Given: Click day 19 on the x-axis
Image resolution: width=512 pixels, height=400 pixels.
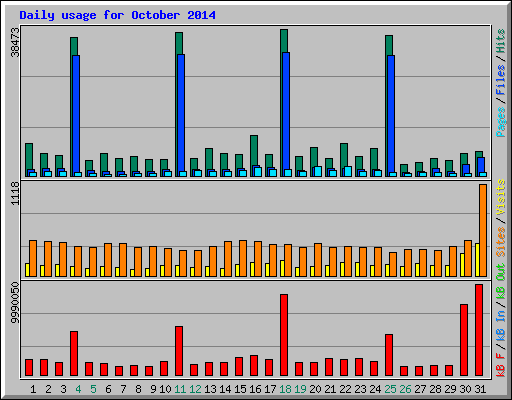Looking at the screenshot, I should (x=300, y=389).
